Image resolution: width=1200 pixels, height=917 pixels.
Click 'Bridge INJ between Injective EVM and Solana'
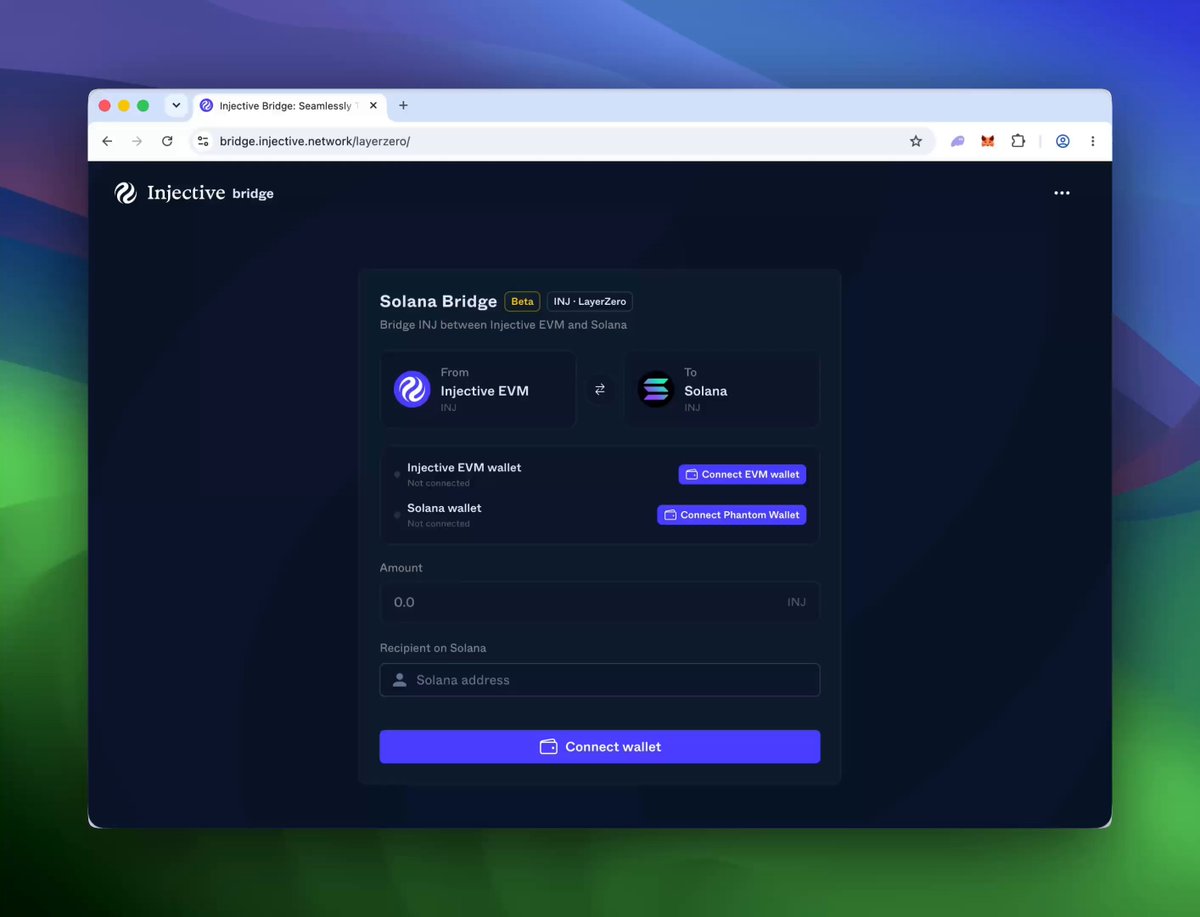[503, 325]
